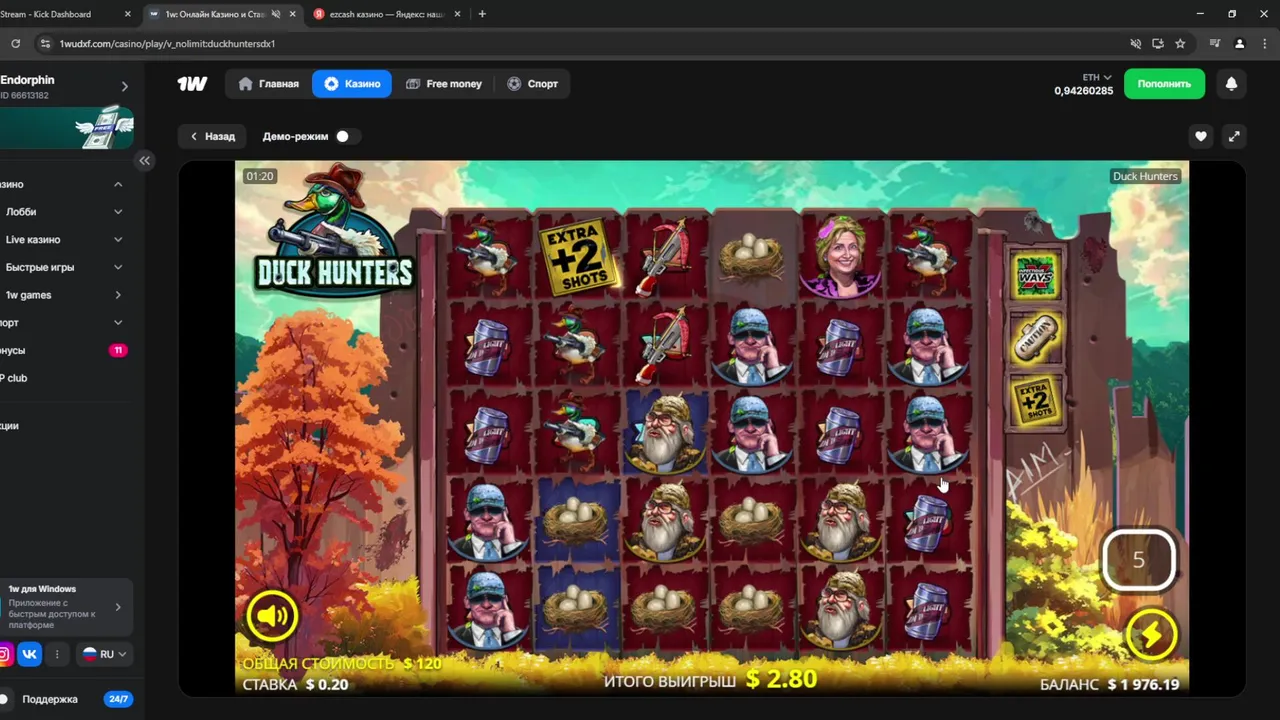Viewport: 1280px width, 720px height.
Task: Open the browser three-dot menu
Action: tap(1264, 43)
